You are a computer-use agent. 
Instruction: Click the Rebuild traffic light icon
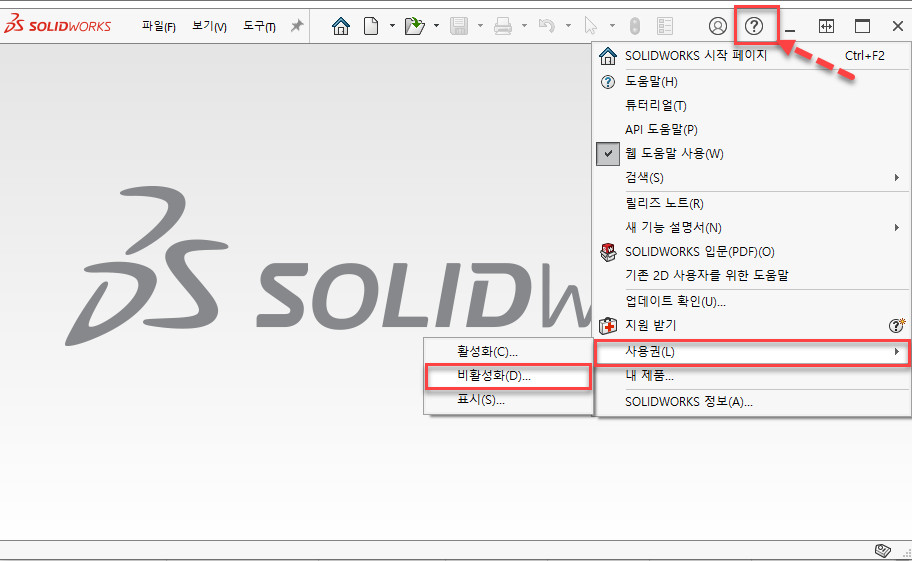pos(635,26)
